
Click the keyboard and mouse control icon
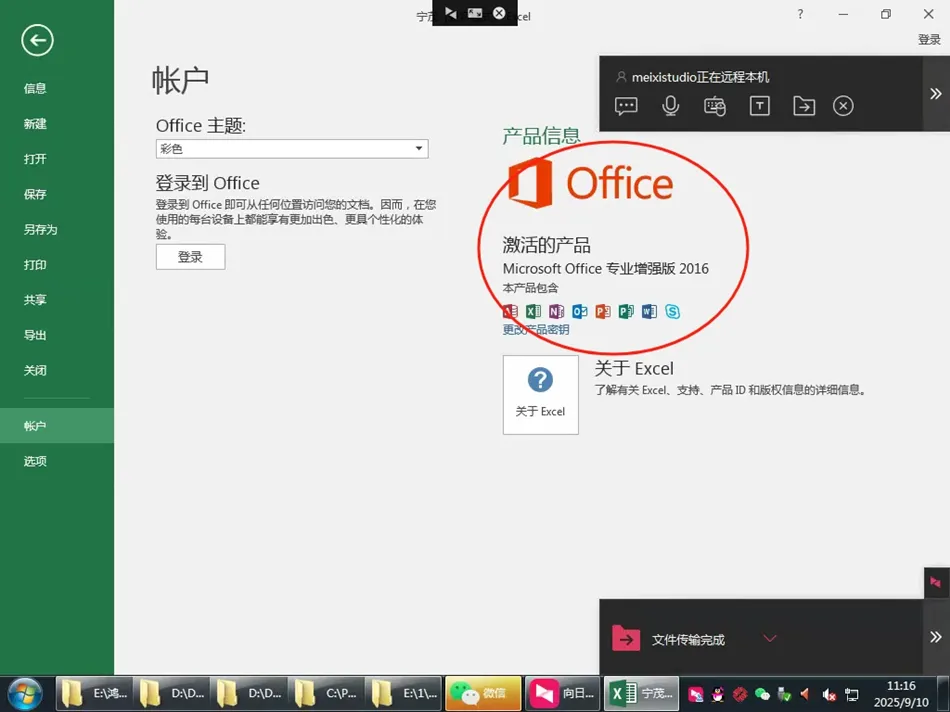[715, 106]
